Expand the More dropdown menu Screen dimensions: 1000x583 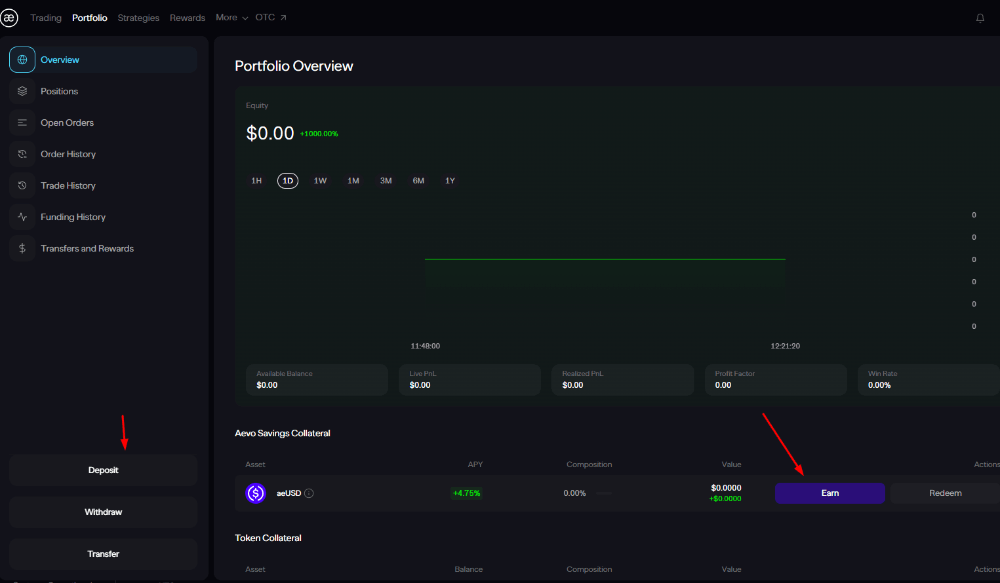[232, 18]
